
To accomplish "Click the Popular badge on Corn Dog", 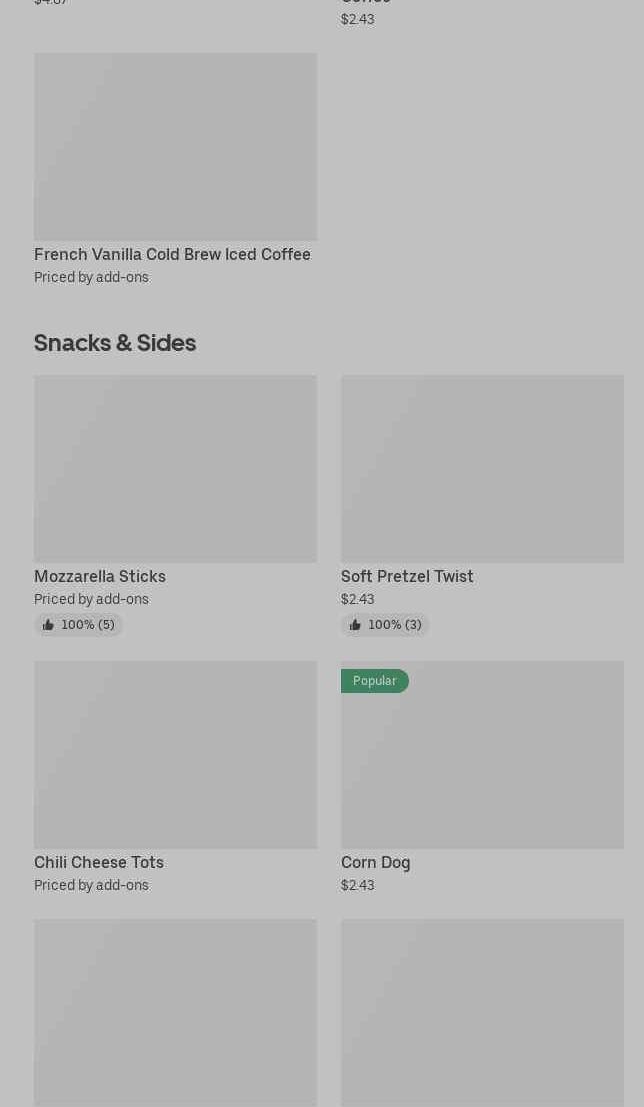I will coord(375,681).
